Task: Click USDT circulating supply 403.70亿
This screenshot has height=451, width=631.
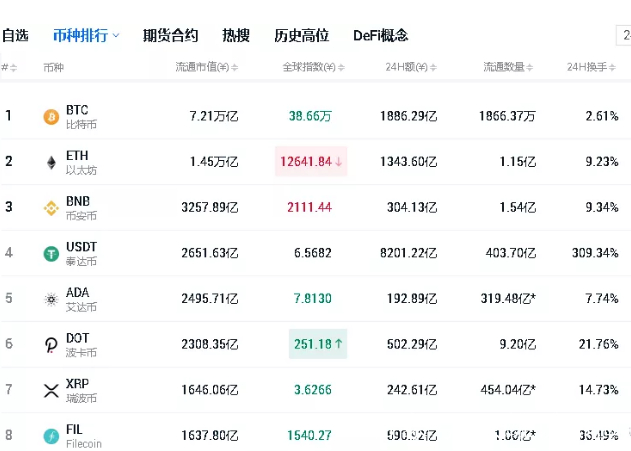Action: point(511,253)
